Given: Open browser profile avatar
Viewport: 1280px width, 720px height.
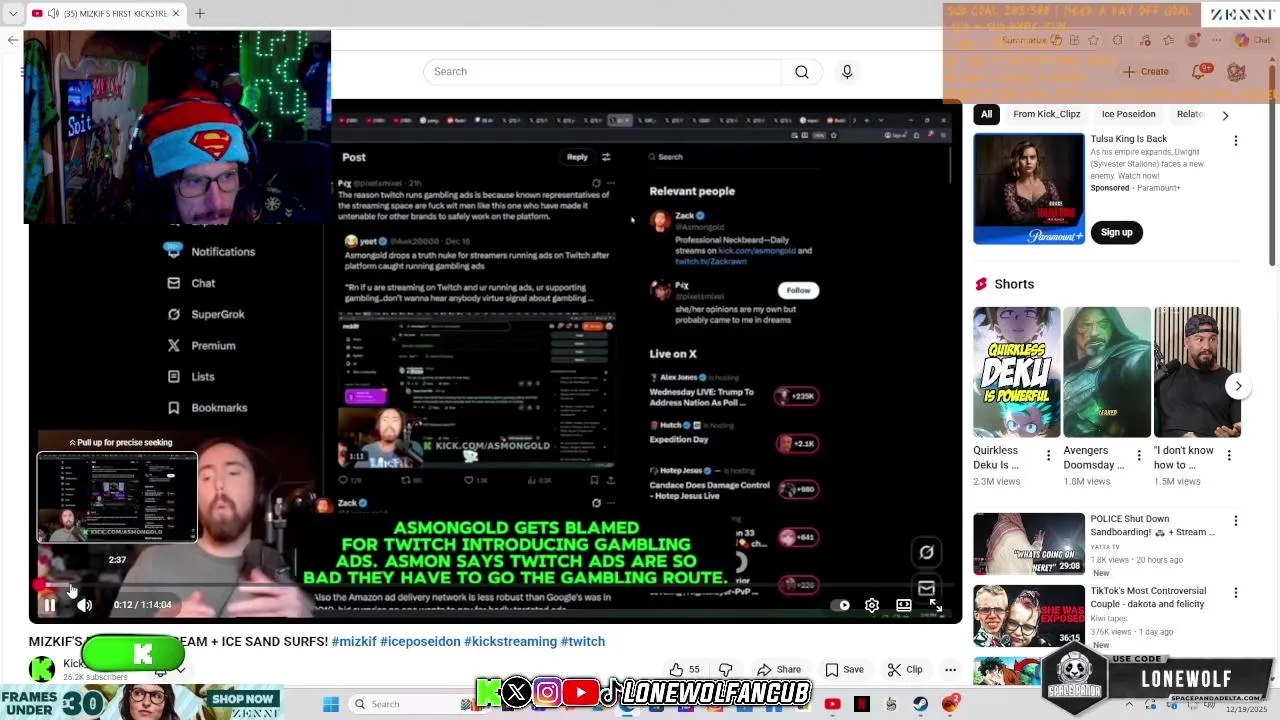Looking at the screenshot, I should (x=1193, y=40).
